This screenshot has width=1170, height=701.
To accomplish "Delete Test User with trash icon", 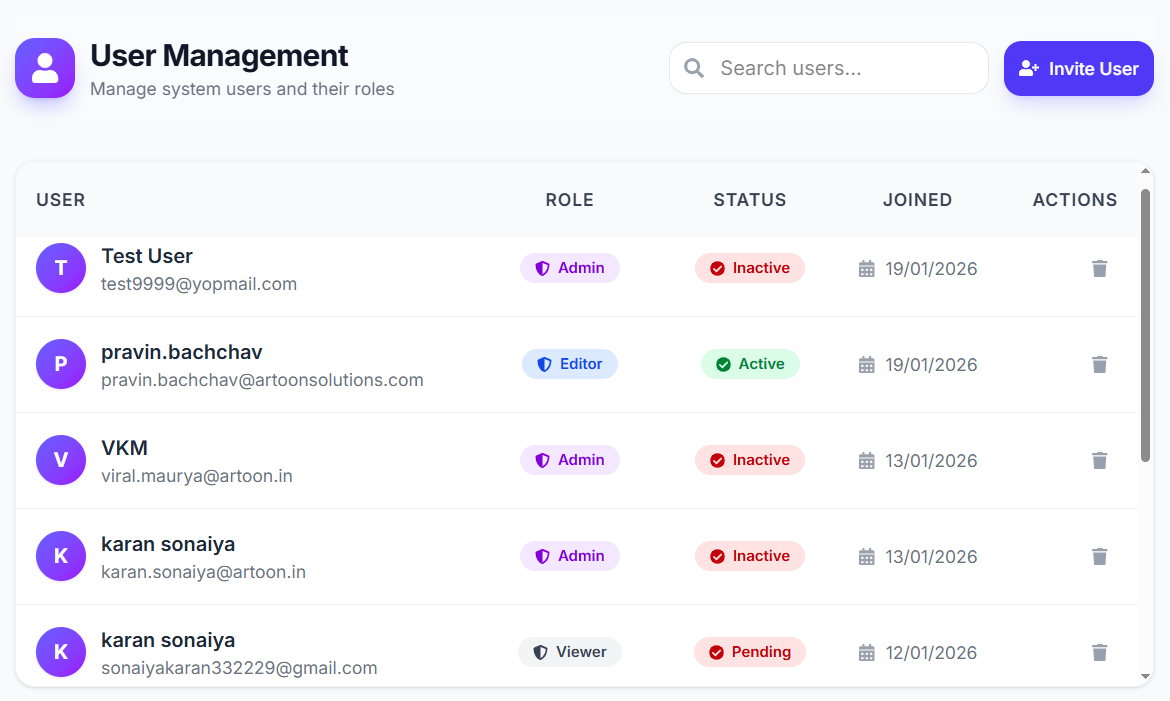I will pyautogui.click(x=1099, y=268).
